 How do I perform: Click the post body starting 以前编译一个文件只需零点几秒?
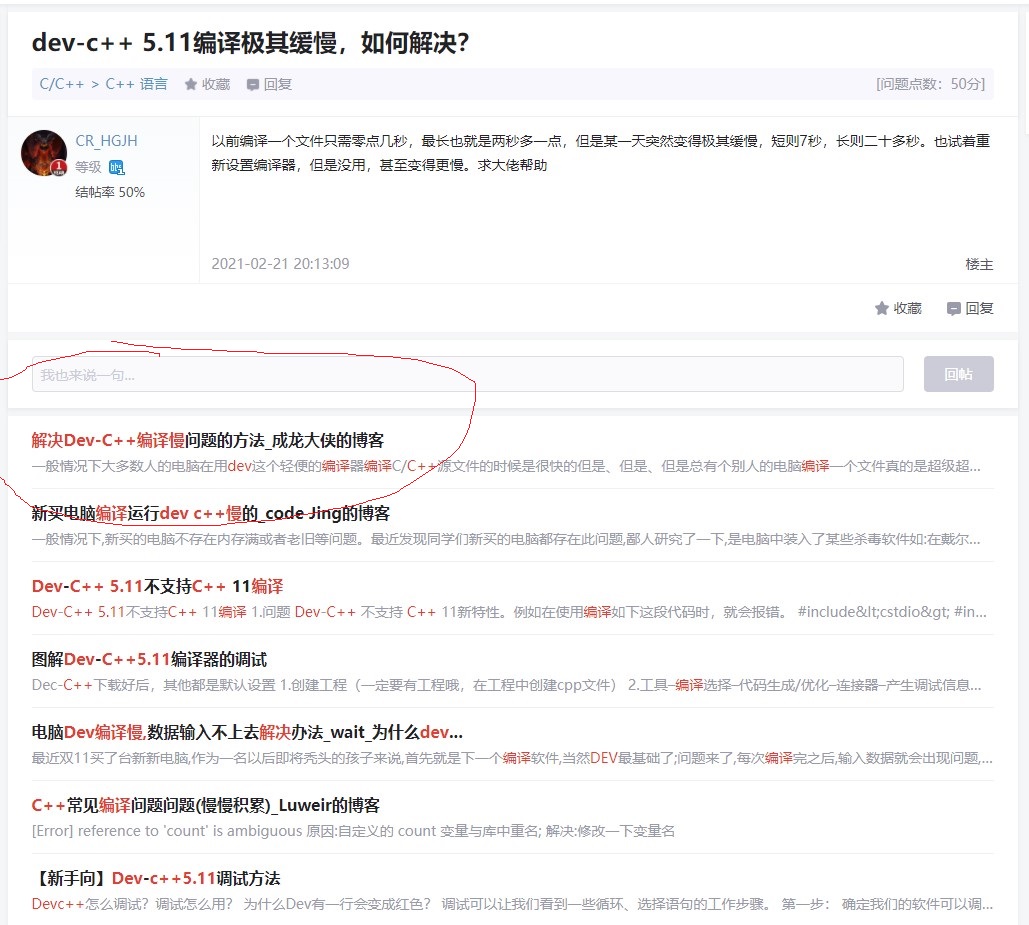click(x=600, y=153)
